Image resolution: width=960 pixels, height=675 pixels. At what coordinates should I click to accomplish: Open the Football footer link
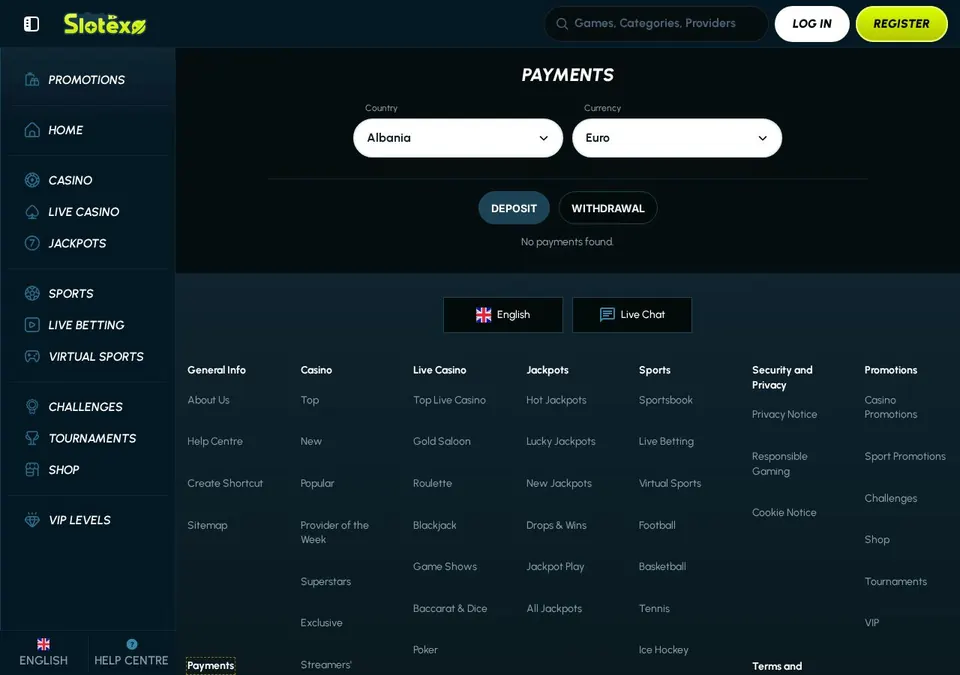(657, 525)
